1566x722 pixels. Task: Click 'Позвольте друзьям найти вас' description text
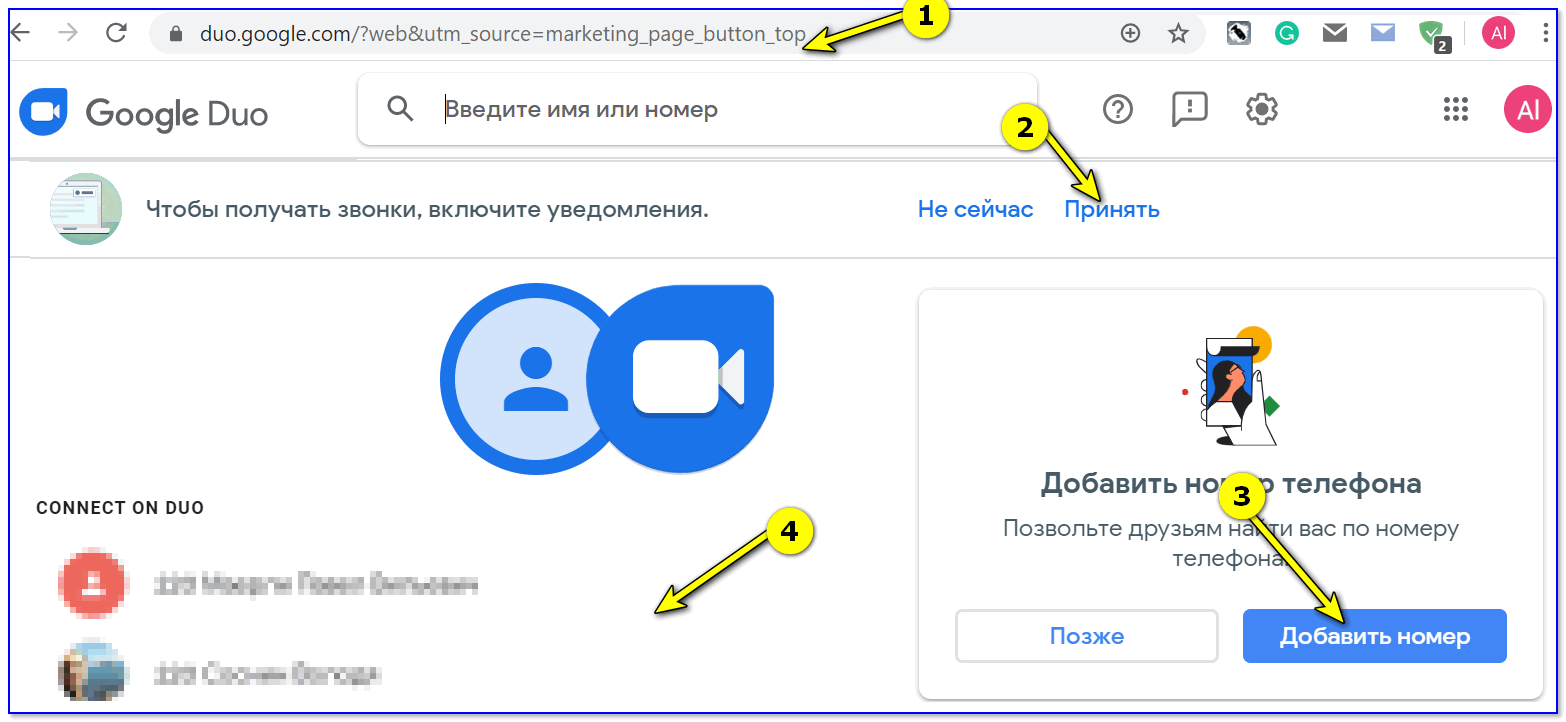click(x=1231, y=542)
